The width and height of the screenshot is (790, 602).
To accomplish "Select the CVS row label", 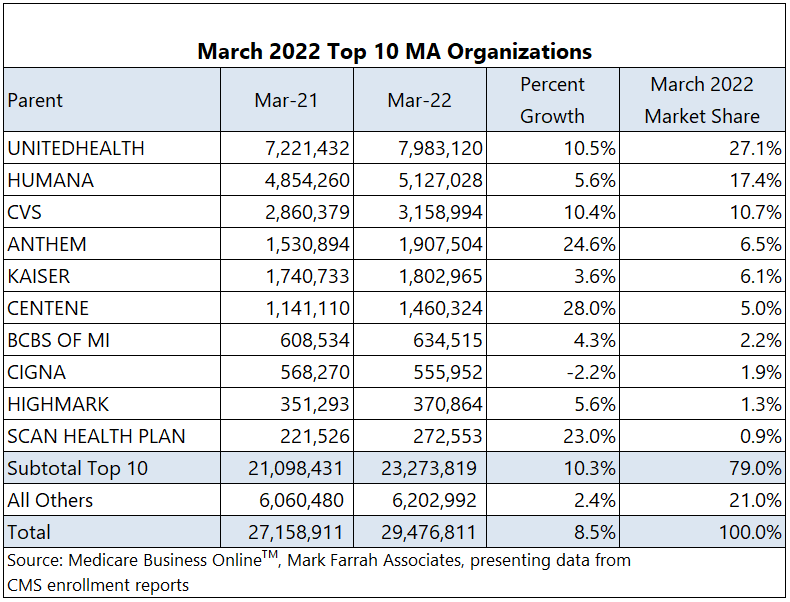I will point(24,212).
